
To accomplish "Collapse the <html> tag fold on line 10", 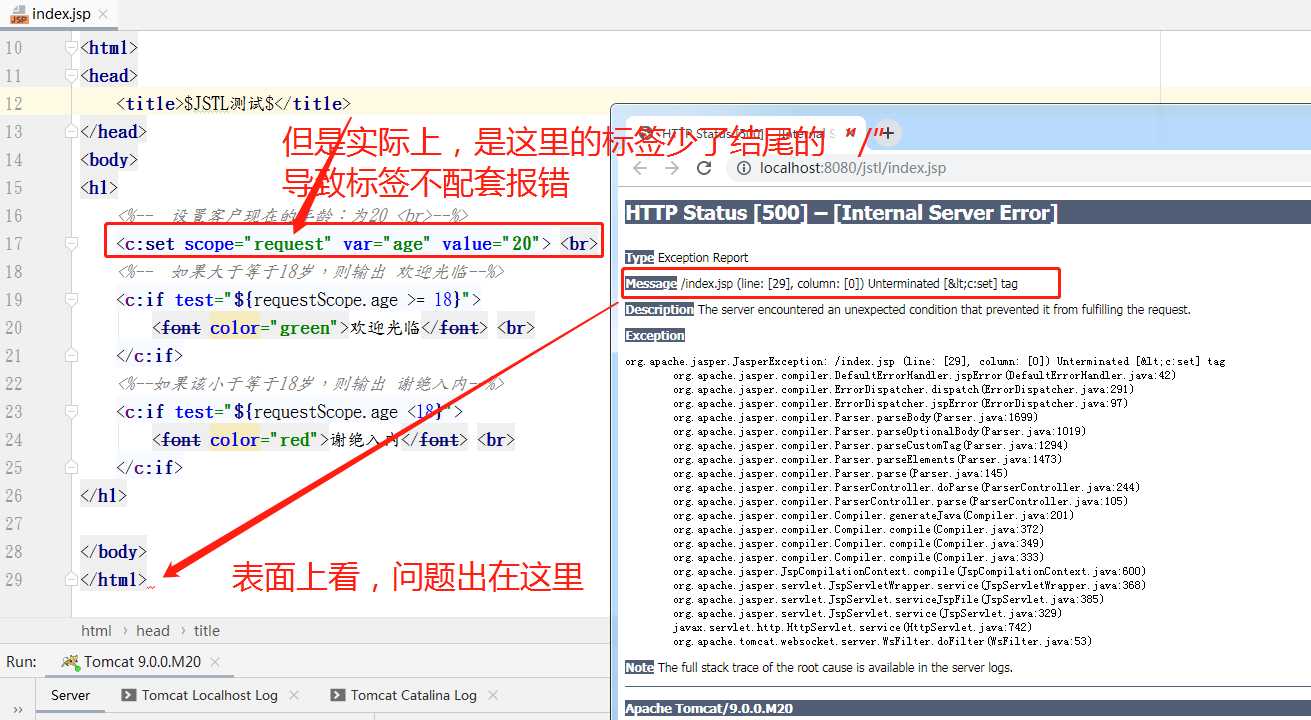I will tap(70, 48).
